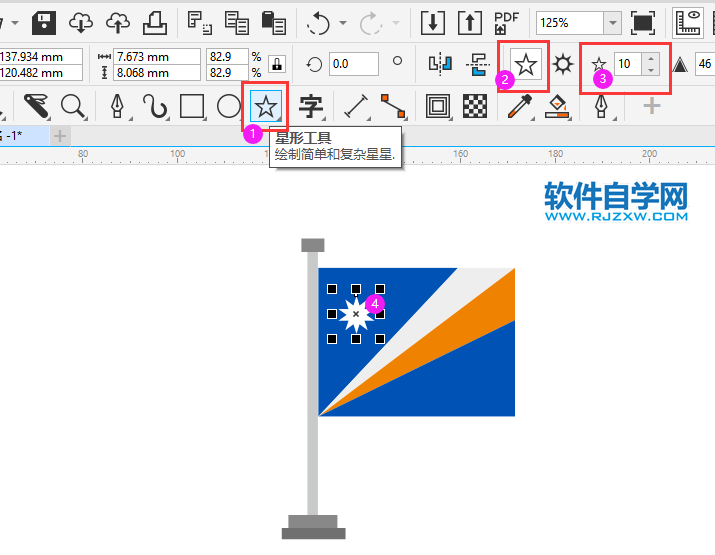
Task: Click the mirror horizontally icon
Action: pos(440,63)
